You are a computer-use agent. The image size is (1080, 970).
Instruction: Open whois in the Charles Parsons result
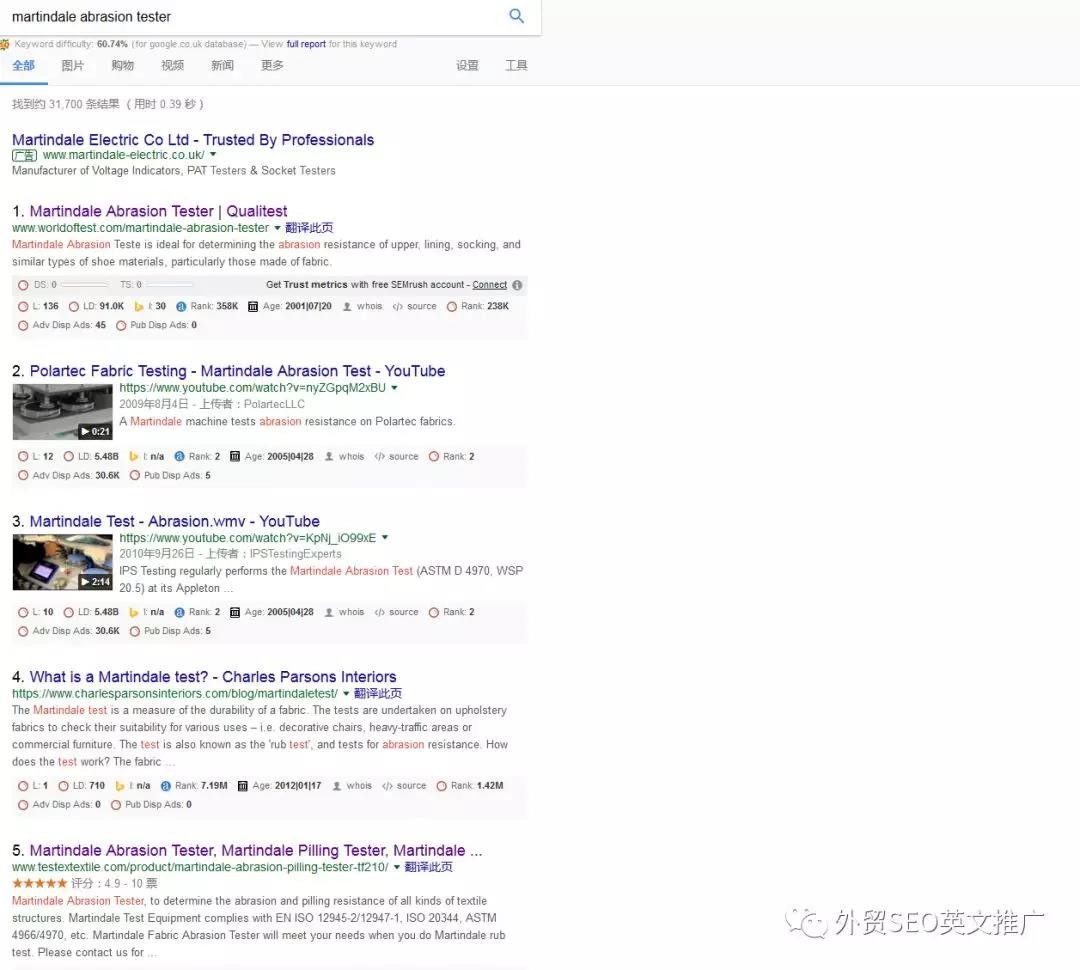click(352, 786)
